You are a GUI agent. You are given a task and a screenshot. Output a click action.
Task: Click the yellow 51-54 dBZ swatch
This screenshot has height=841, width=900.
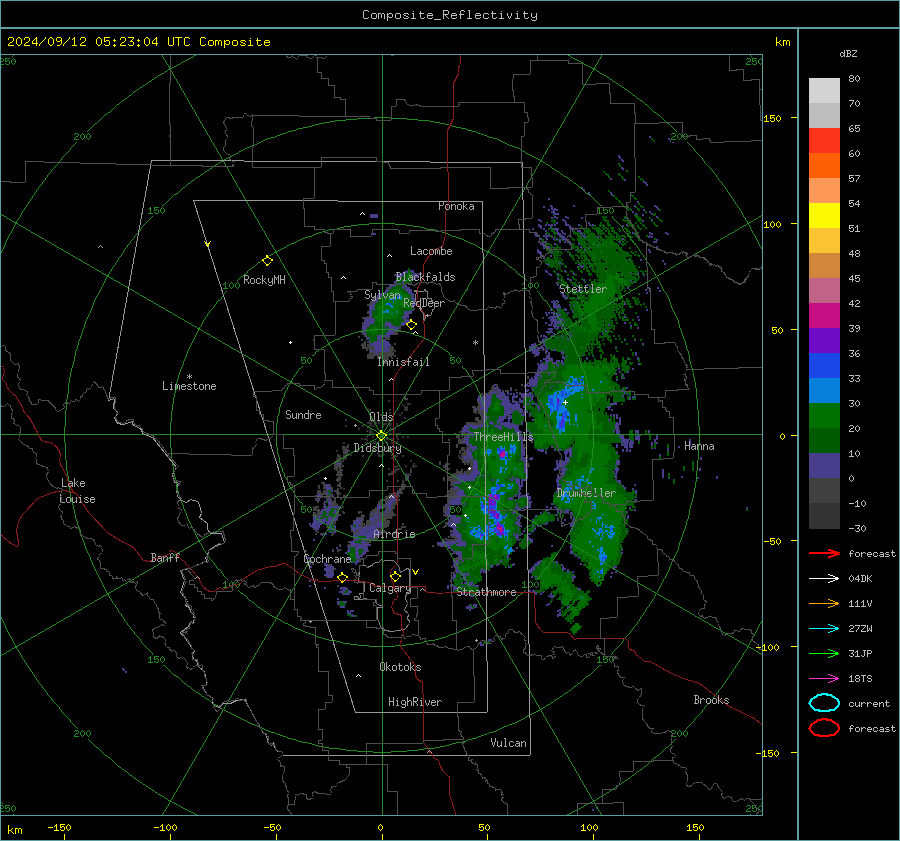824,216
